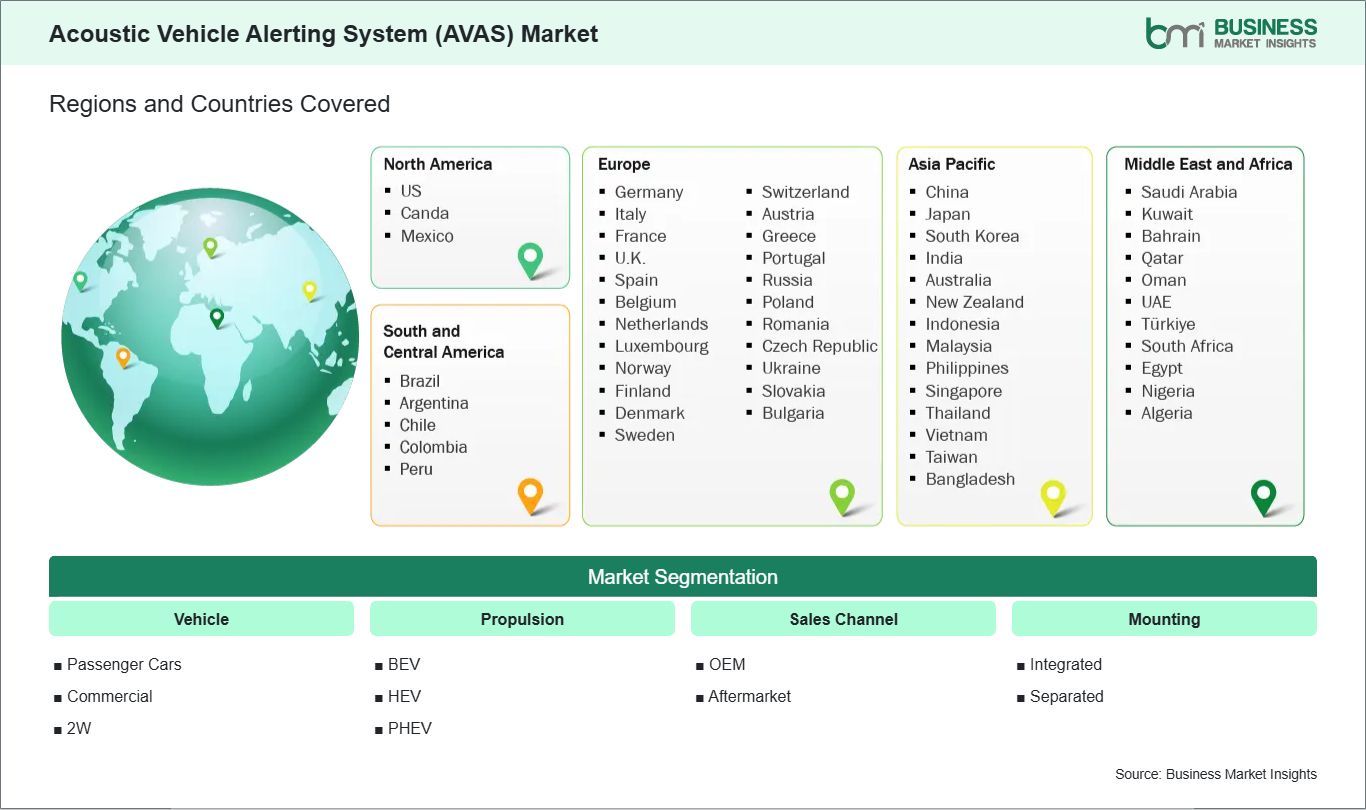Click 'South Korea' in Asia Pacific list
Image resolution: width=1366 pixels, height=810 pixels.
pos(972,236)
